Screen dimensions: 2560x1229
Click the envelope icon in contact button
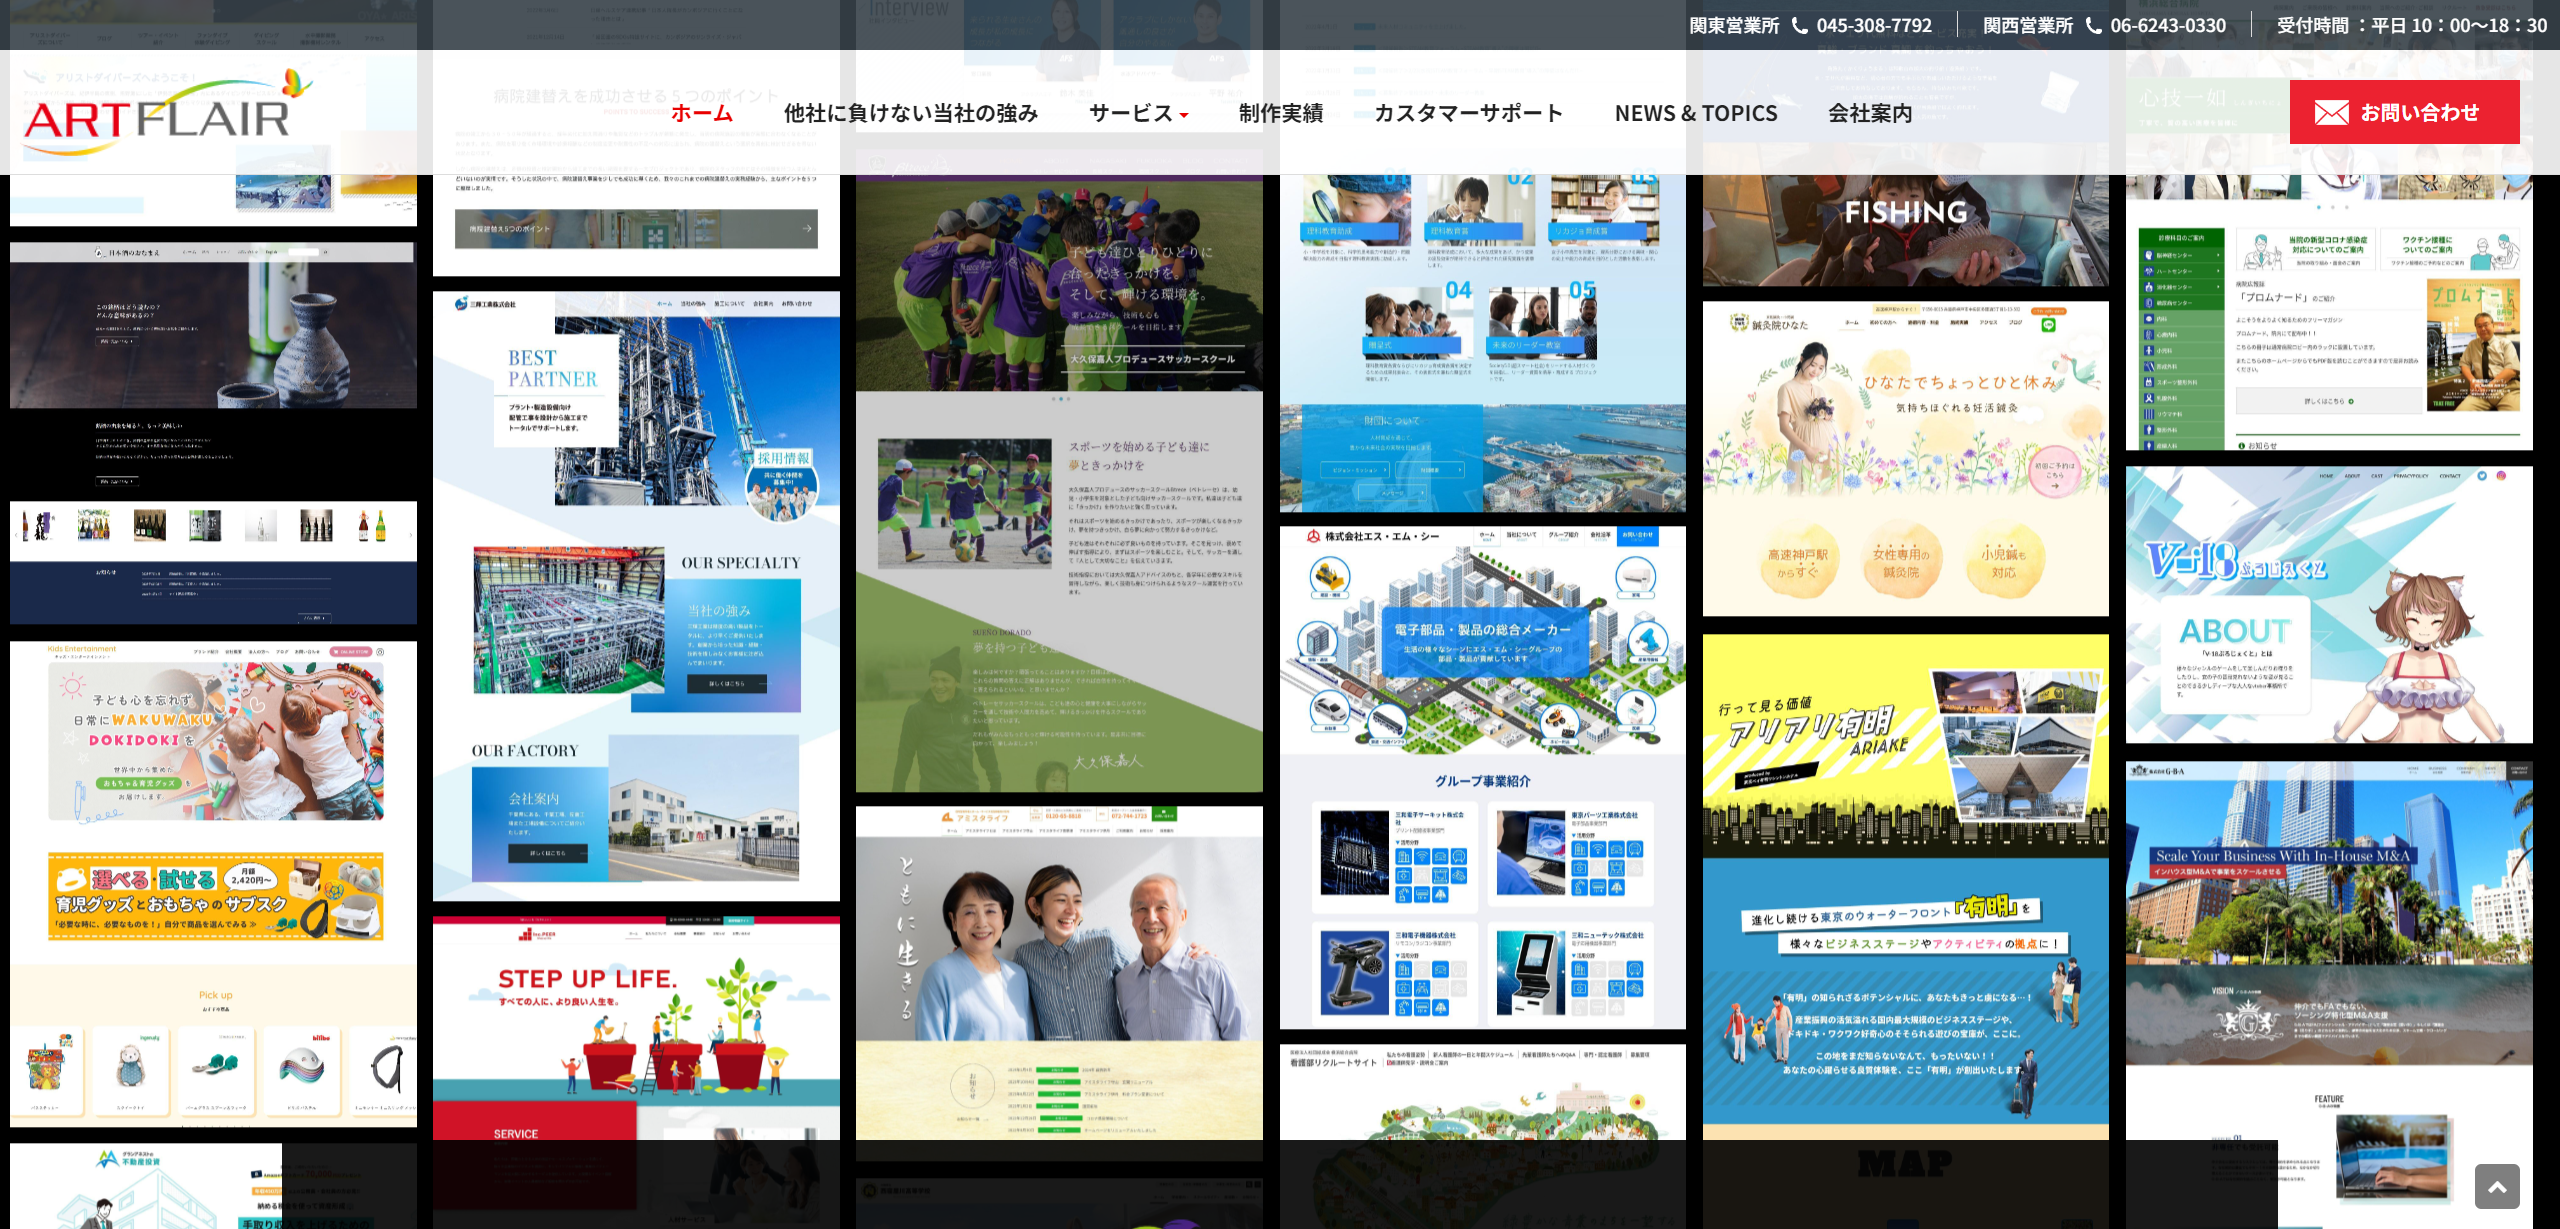pyautogui.click(x=2332, y=113)
